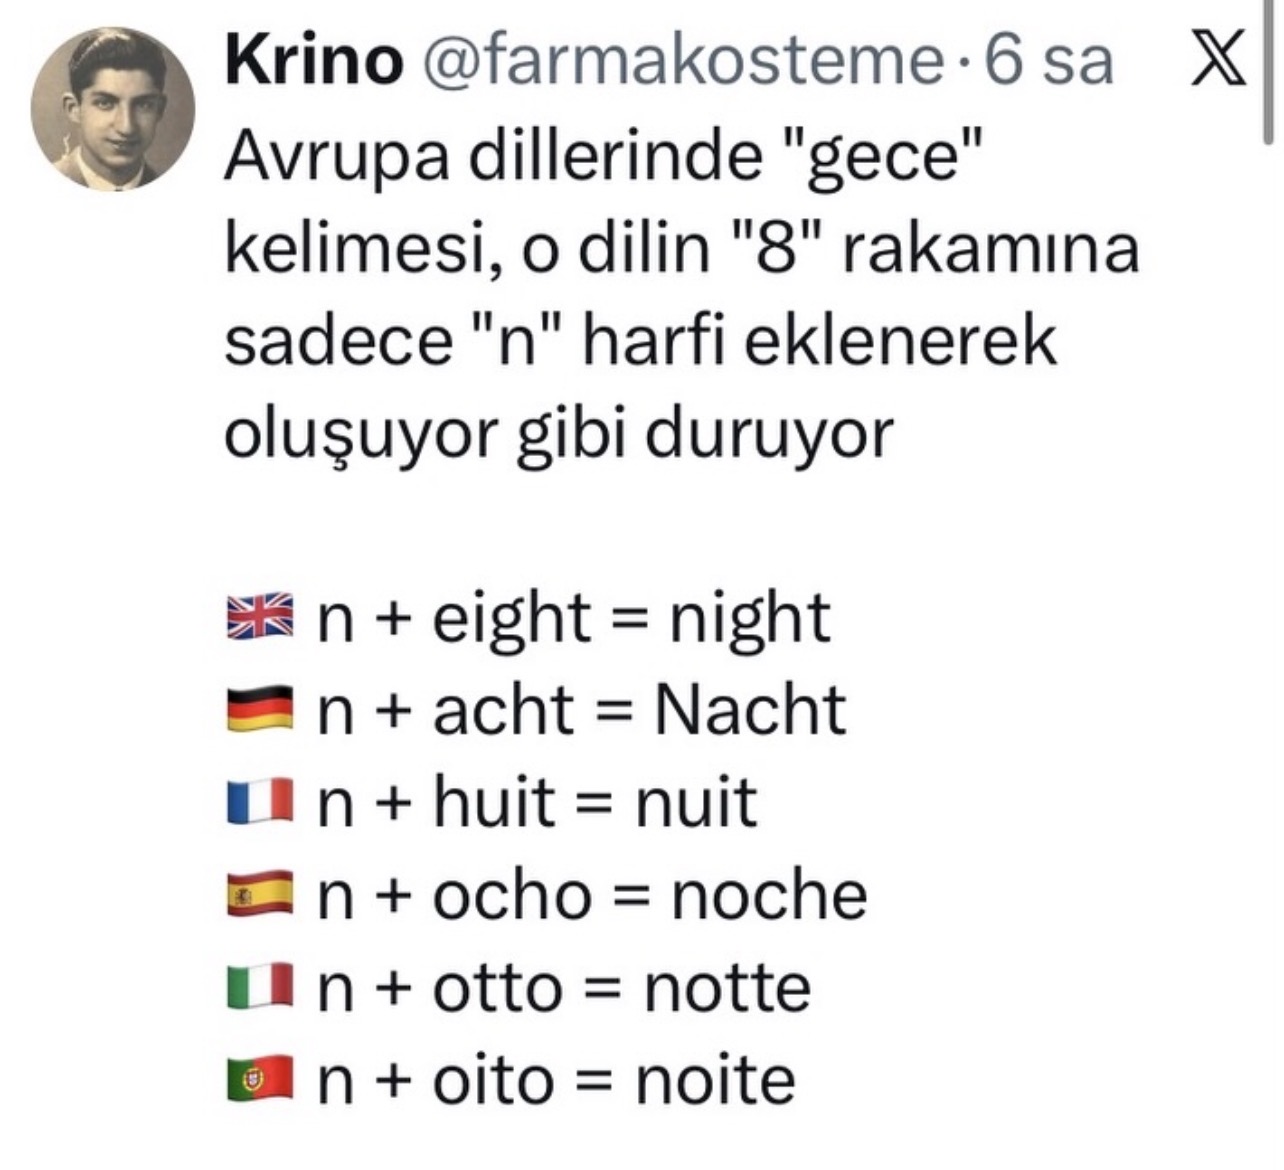Image resolution: width=1284 pixels, height=1170 pixels.
Task: Click the "n + otto = notte" line
Action: point(564,987)
